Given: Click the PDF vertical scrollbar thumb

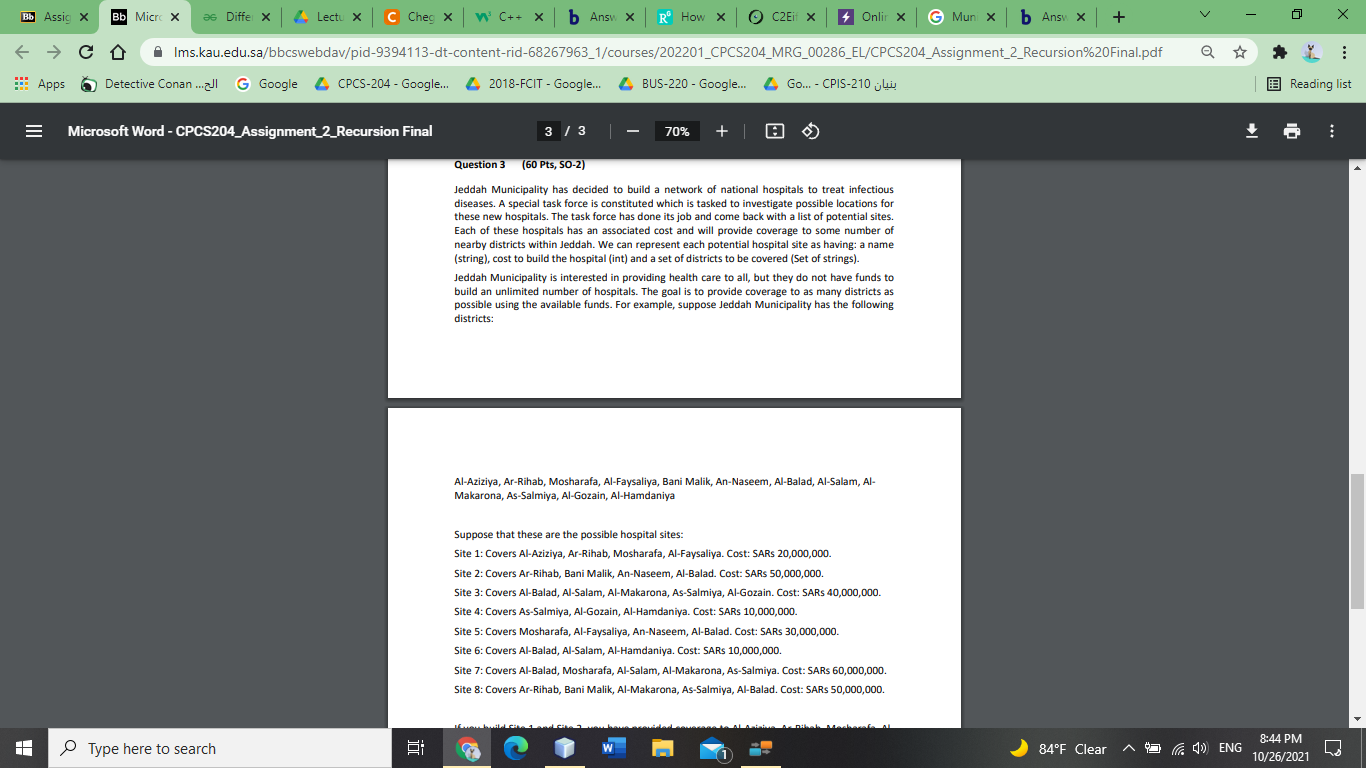Looking at the screenshot, I should tap(1358, 540).
